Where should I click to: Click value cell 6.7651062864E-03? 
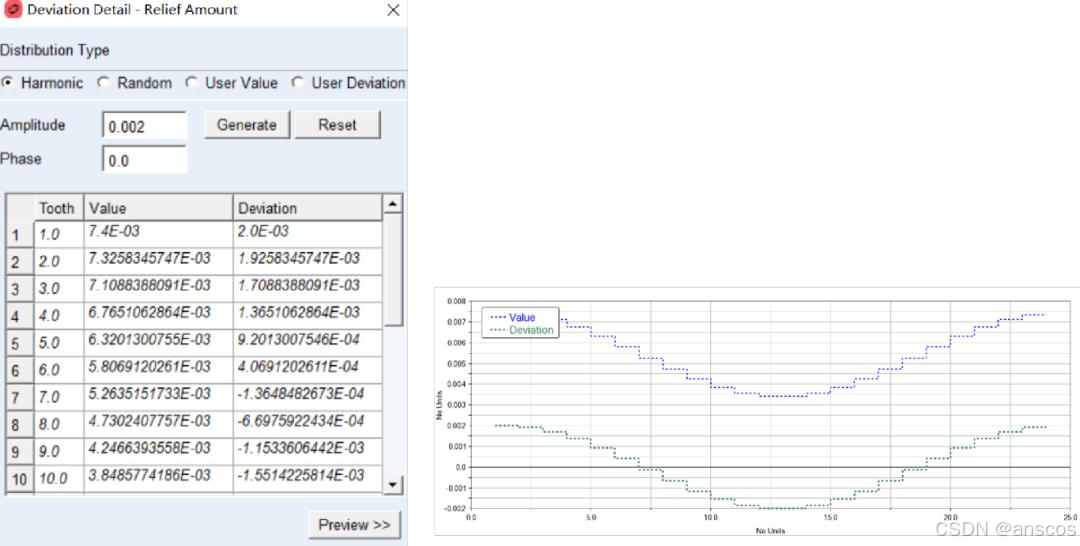coord(158,316)
